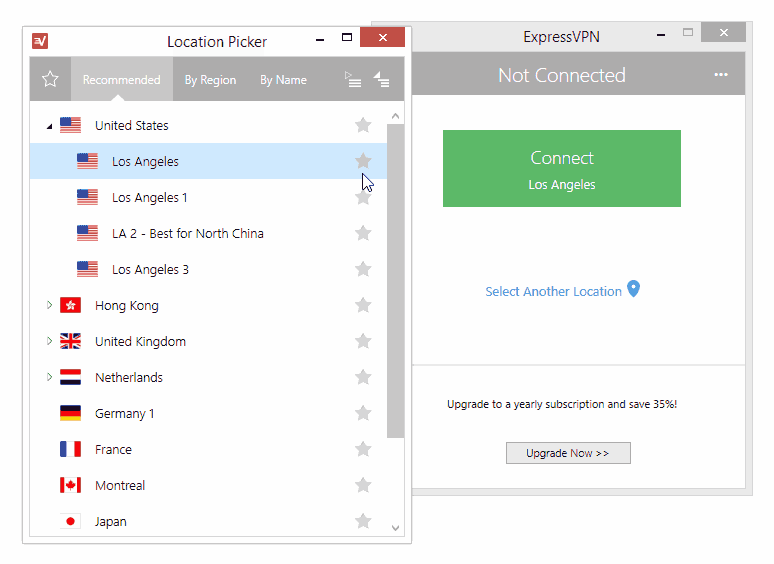Expand the United Kingdom location group
Viewport: 774px width, 564px height.
pos(49,342)
